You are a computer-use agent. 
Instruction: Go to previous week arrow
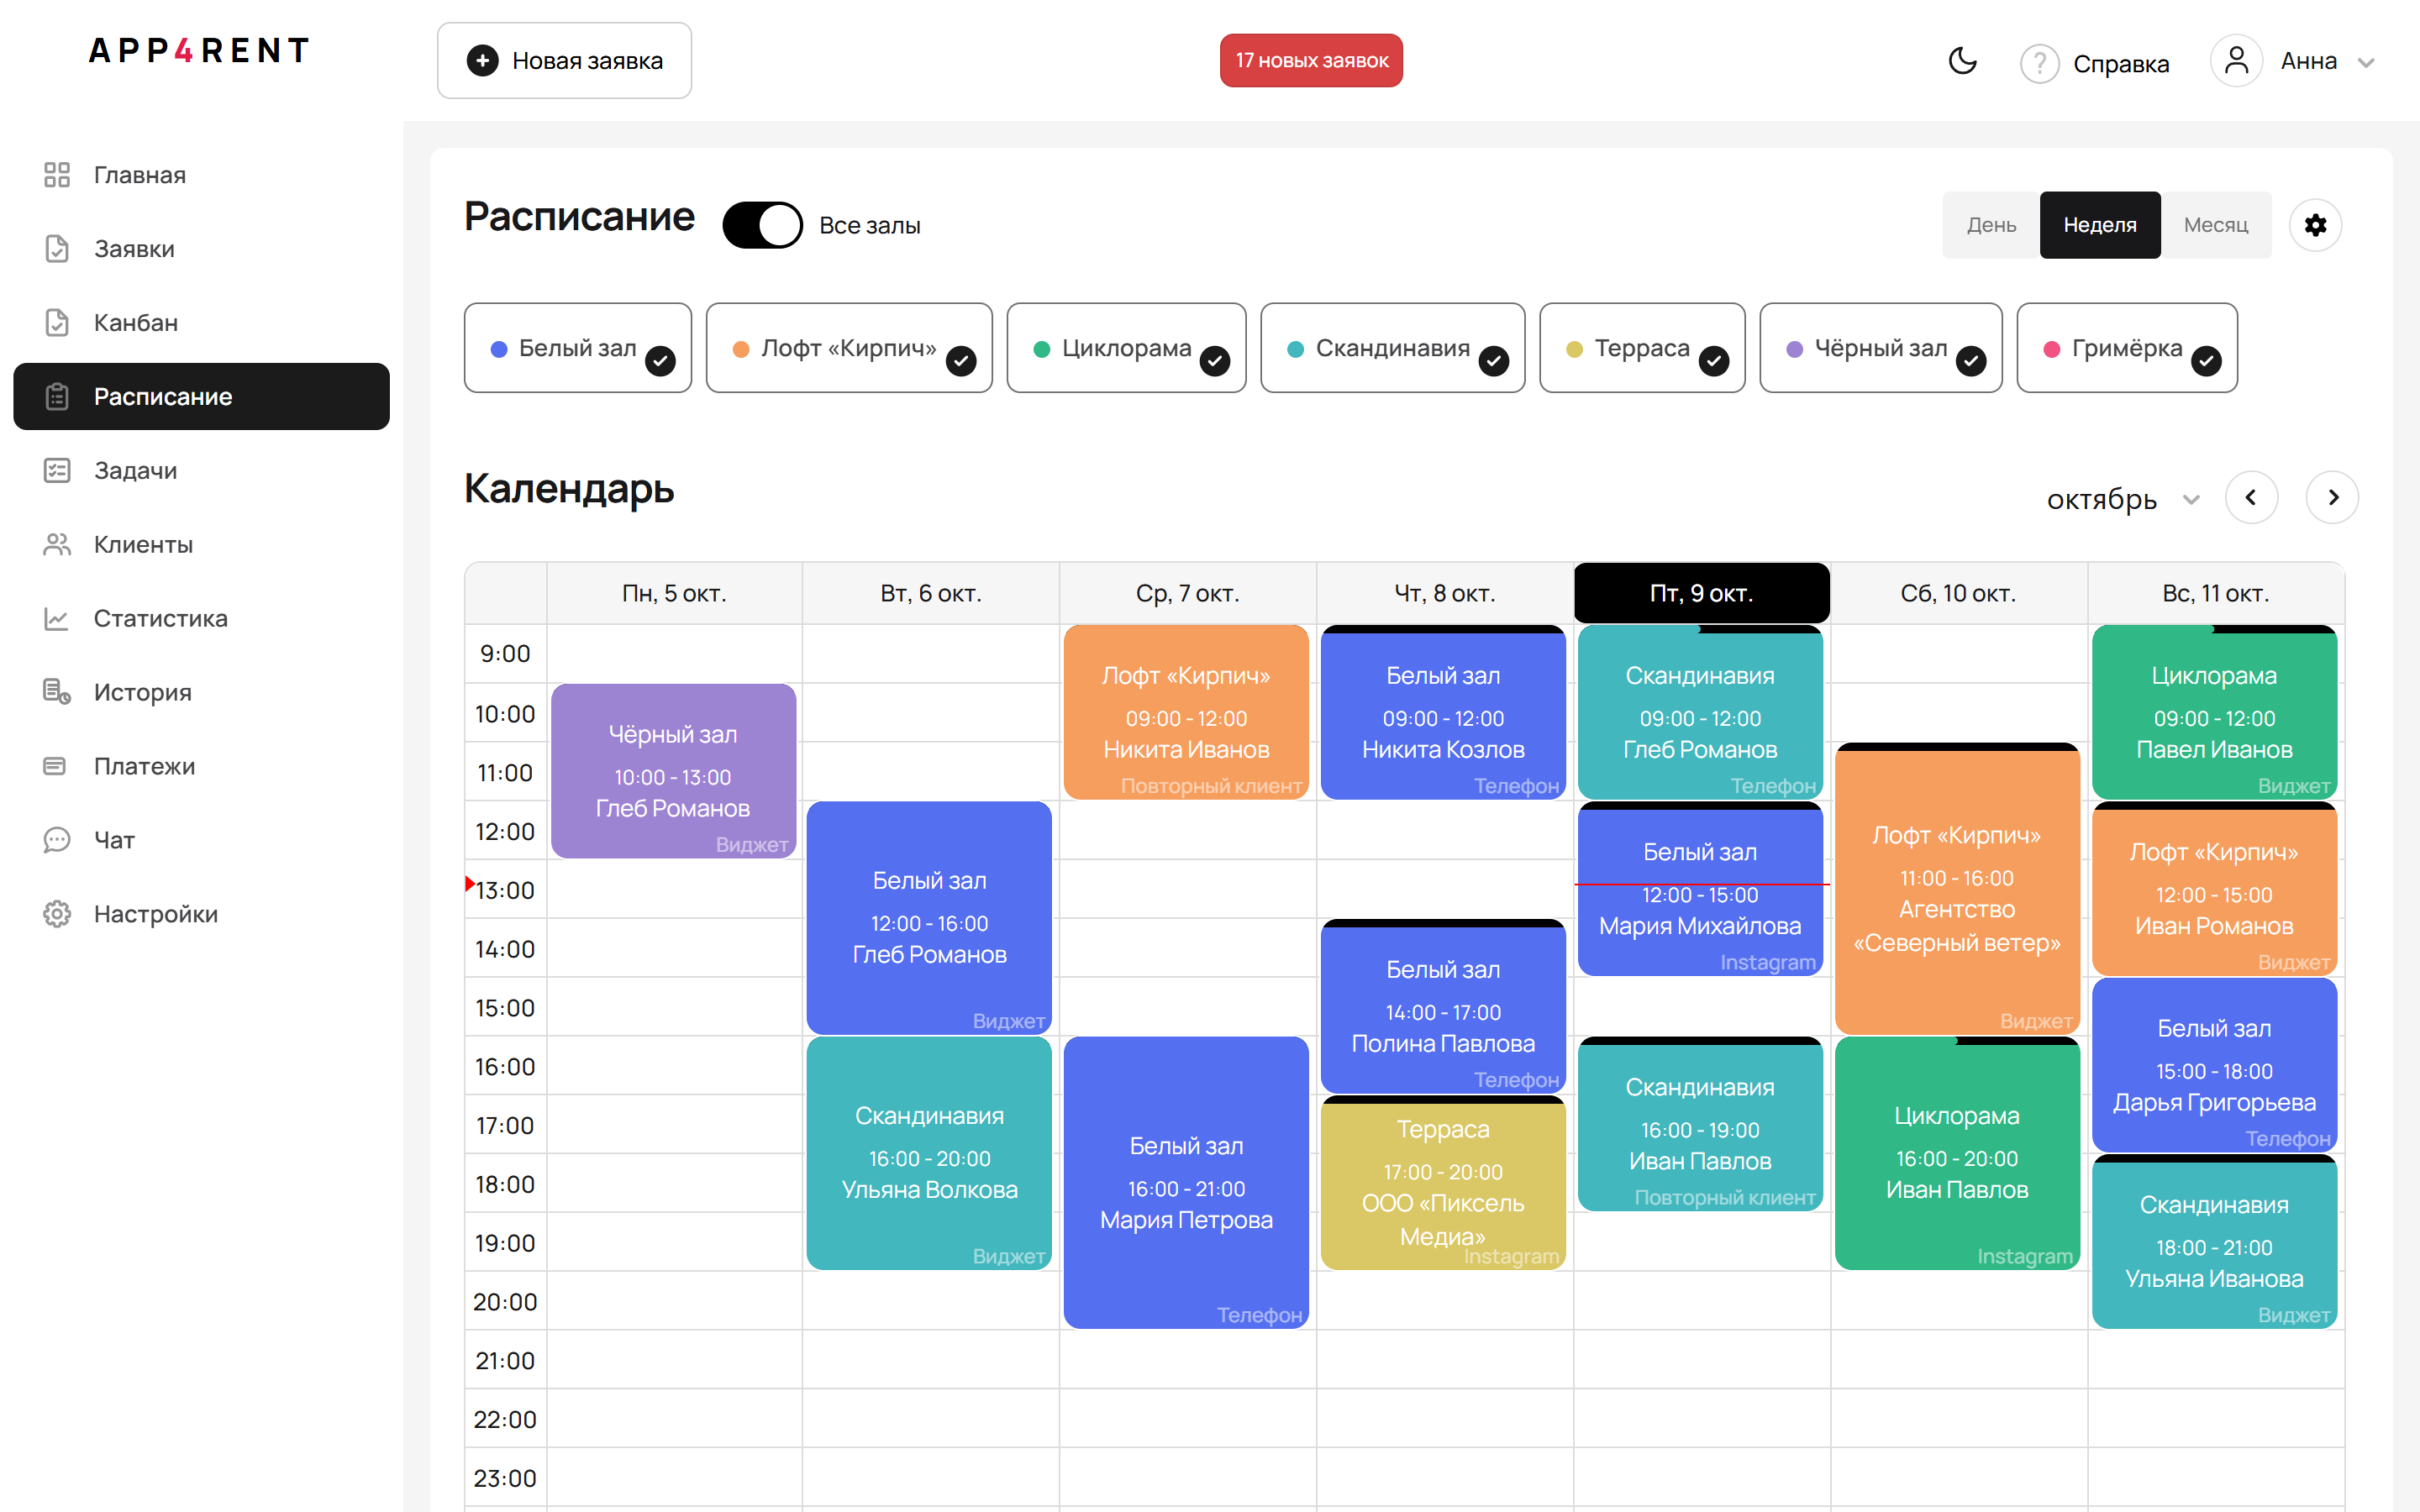(2251, 497)
